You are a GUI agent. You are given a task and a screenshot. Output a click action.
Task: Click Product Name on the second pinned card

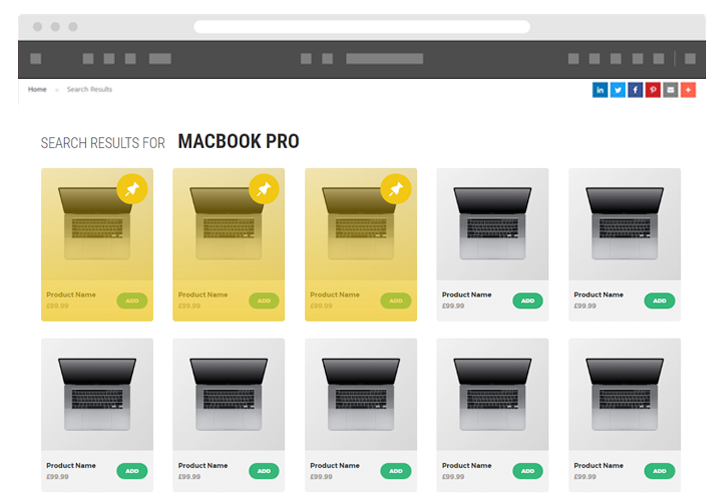click(203, 294)
